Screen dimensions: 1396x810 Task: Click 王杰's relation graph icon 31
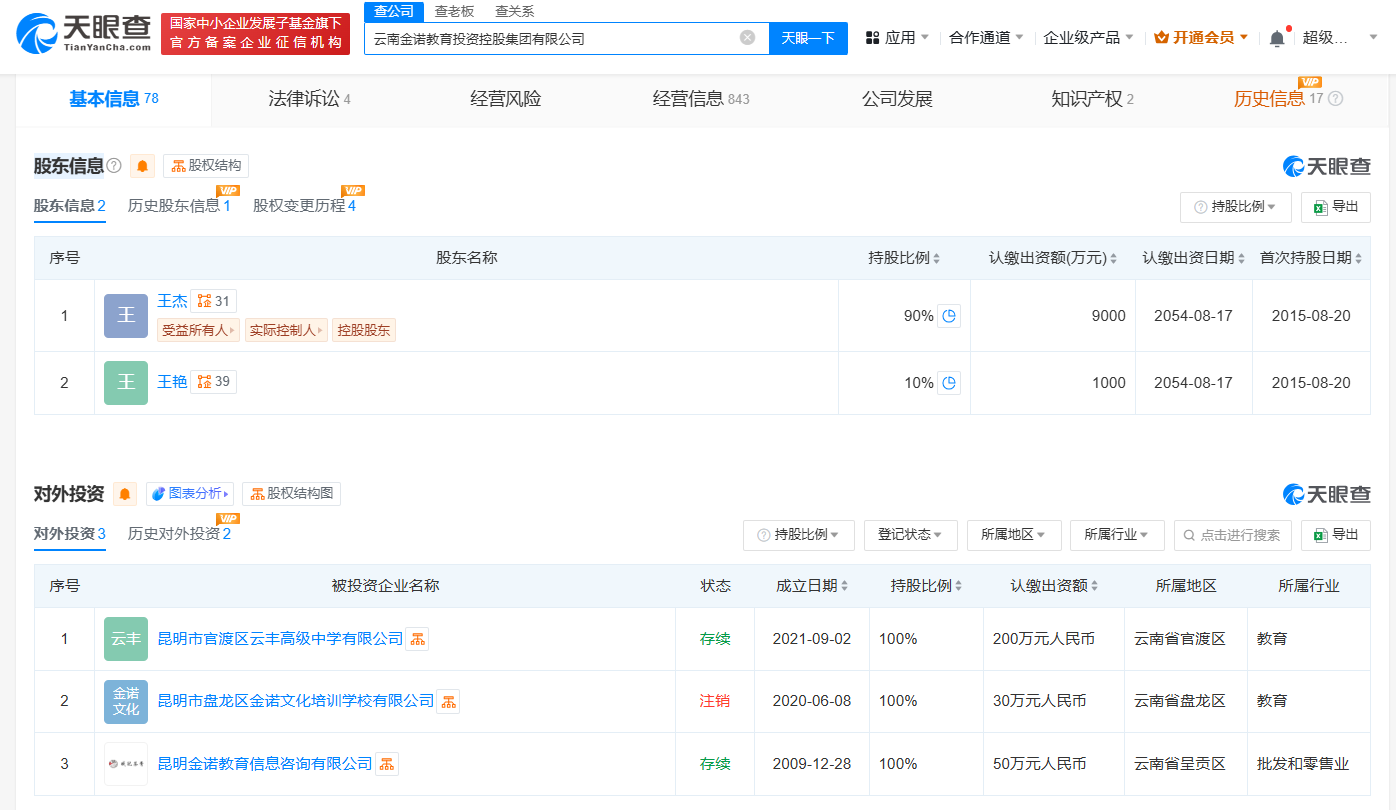pos(213,301)
